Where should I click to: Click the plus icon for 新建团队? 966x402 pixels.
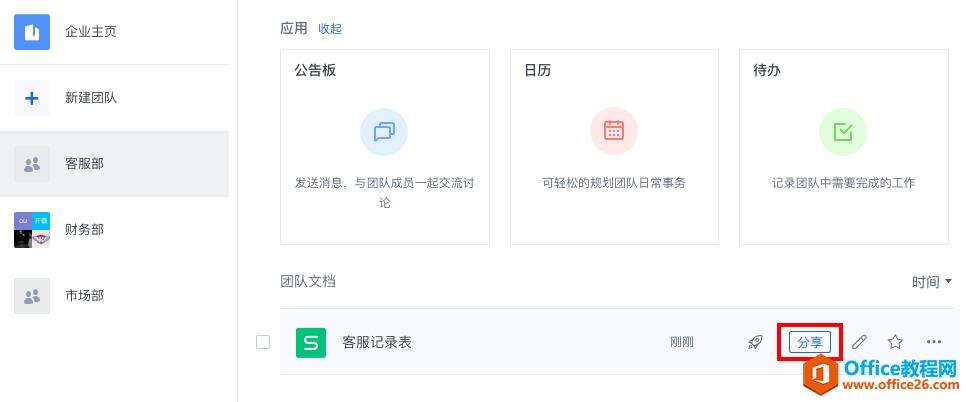pos(32,98)
